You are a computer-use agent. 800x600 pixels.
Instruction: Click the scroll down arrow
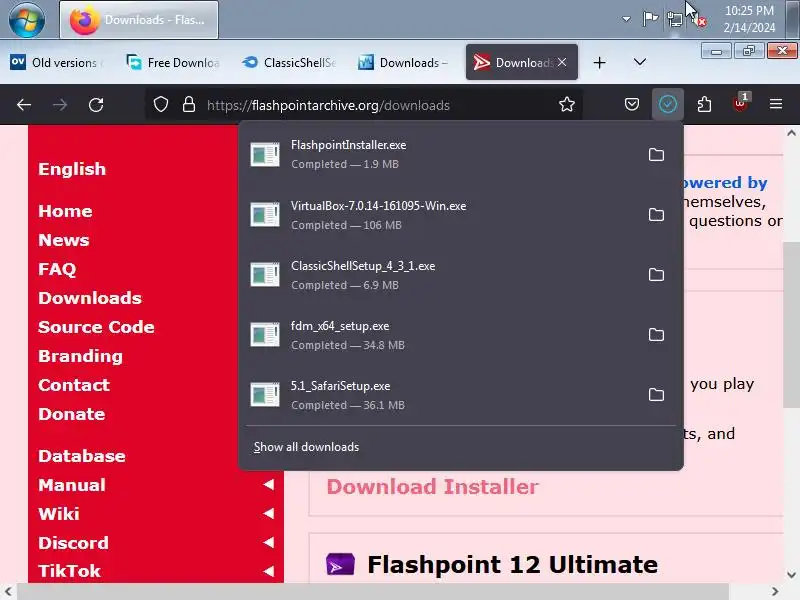[791, 574]
